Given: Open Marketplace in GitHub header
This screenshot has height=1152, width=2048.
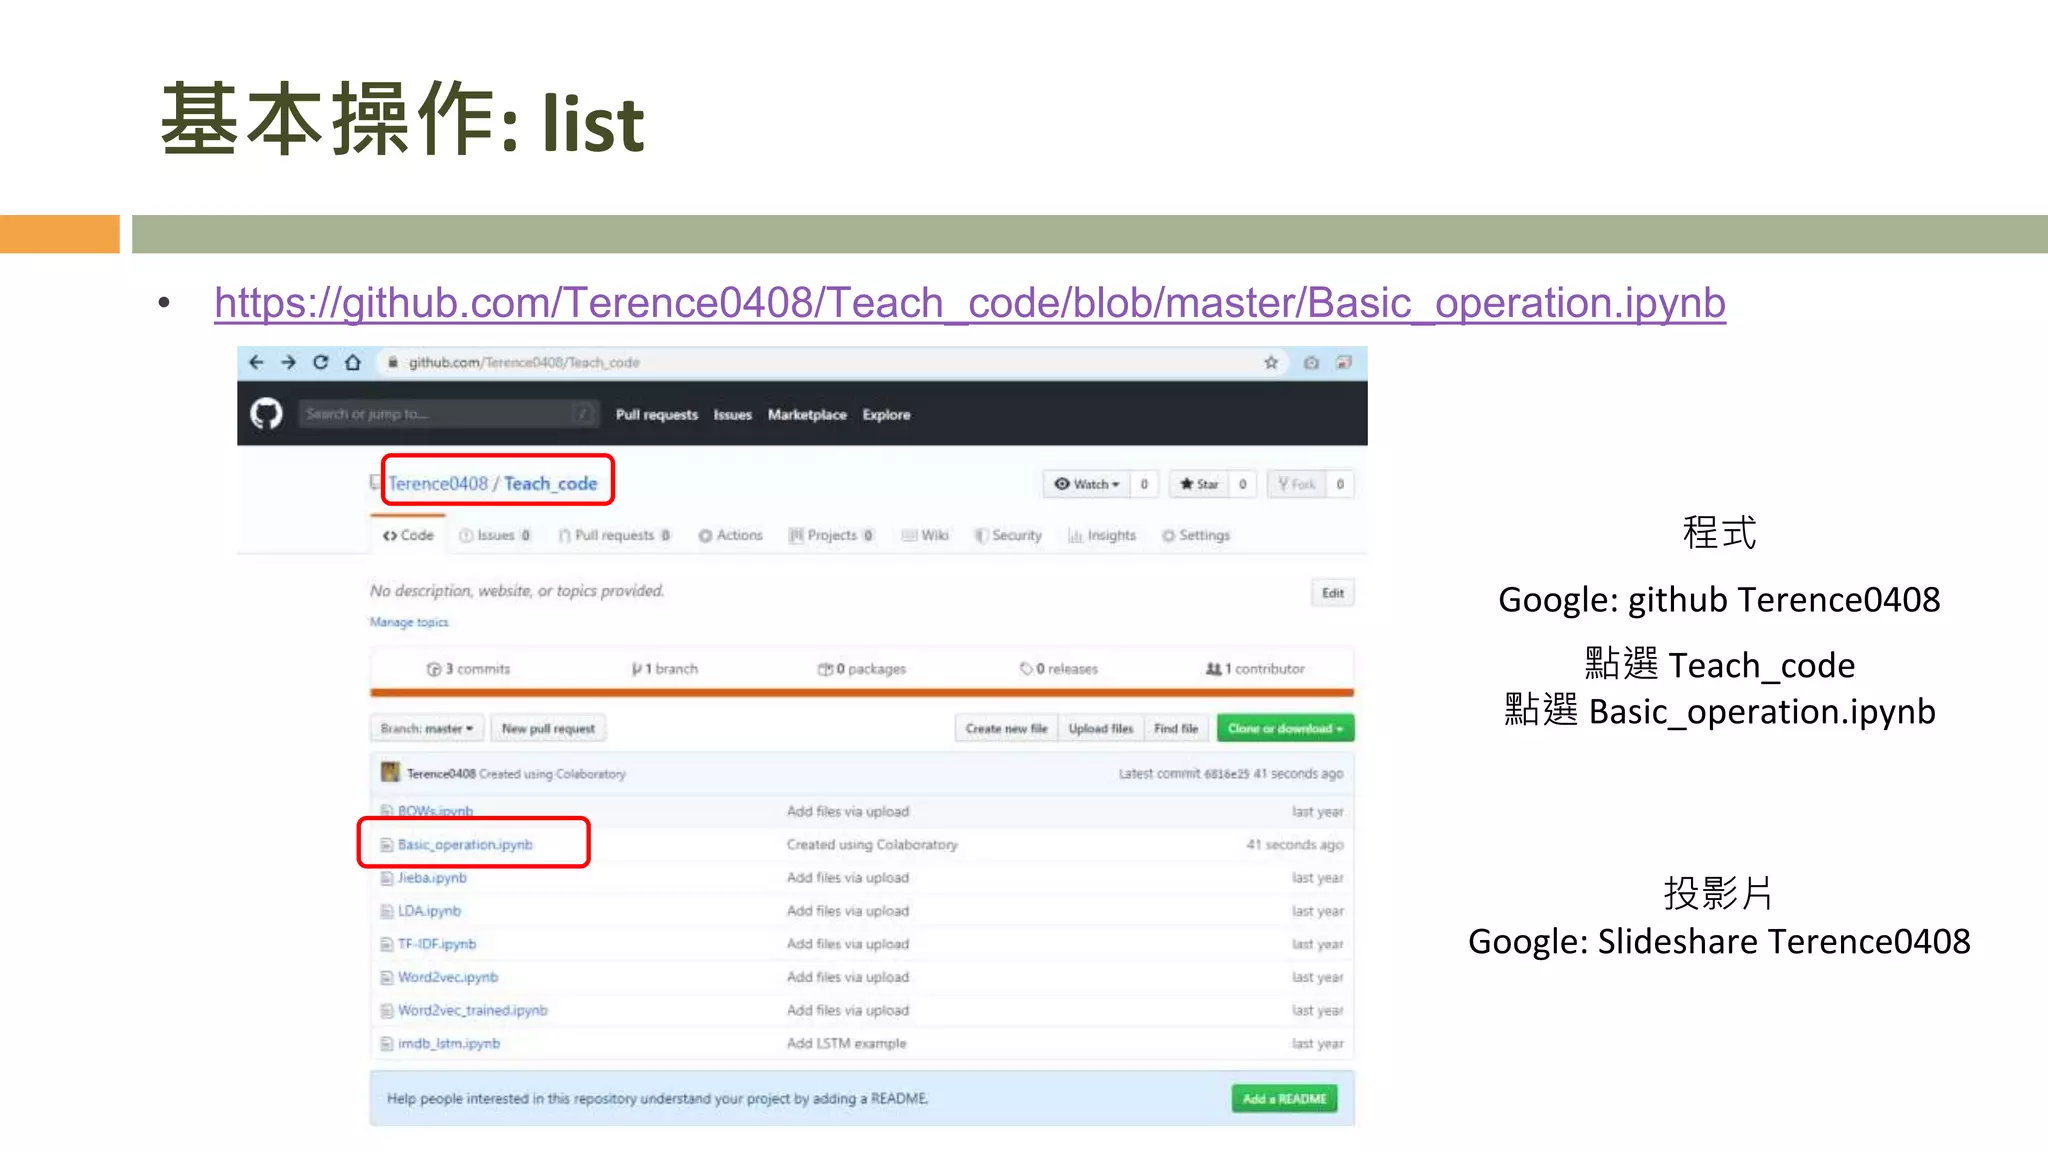Looking at the screenshot, I should 807,414.
